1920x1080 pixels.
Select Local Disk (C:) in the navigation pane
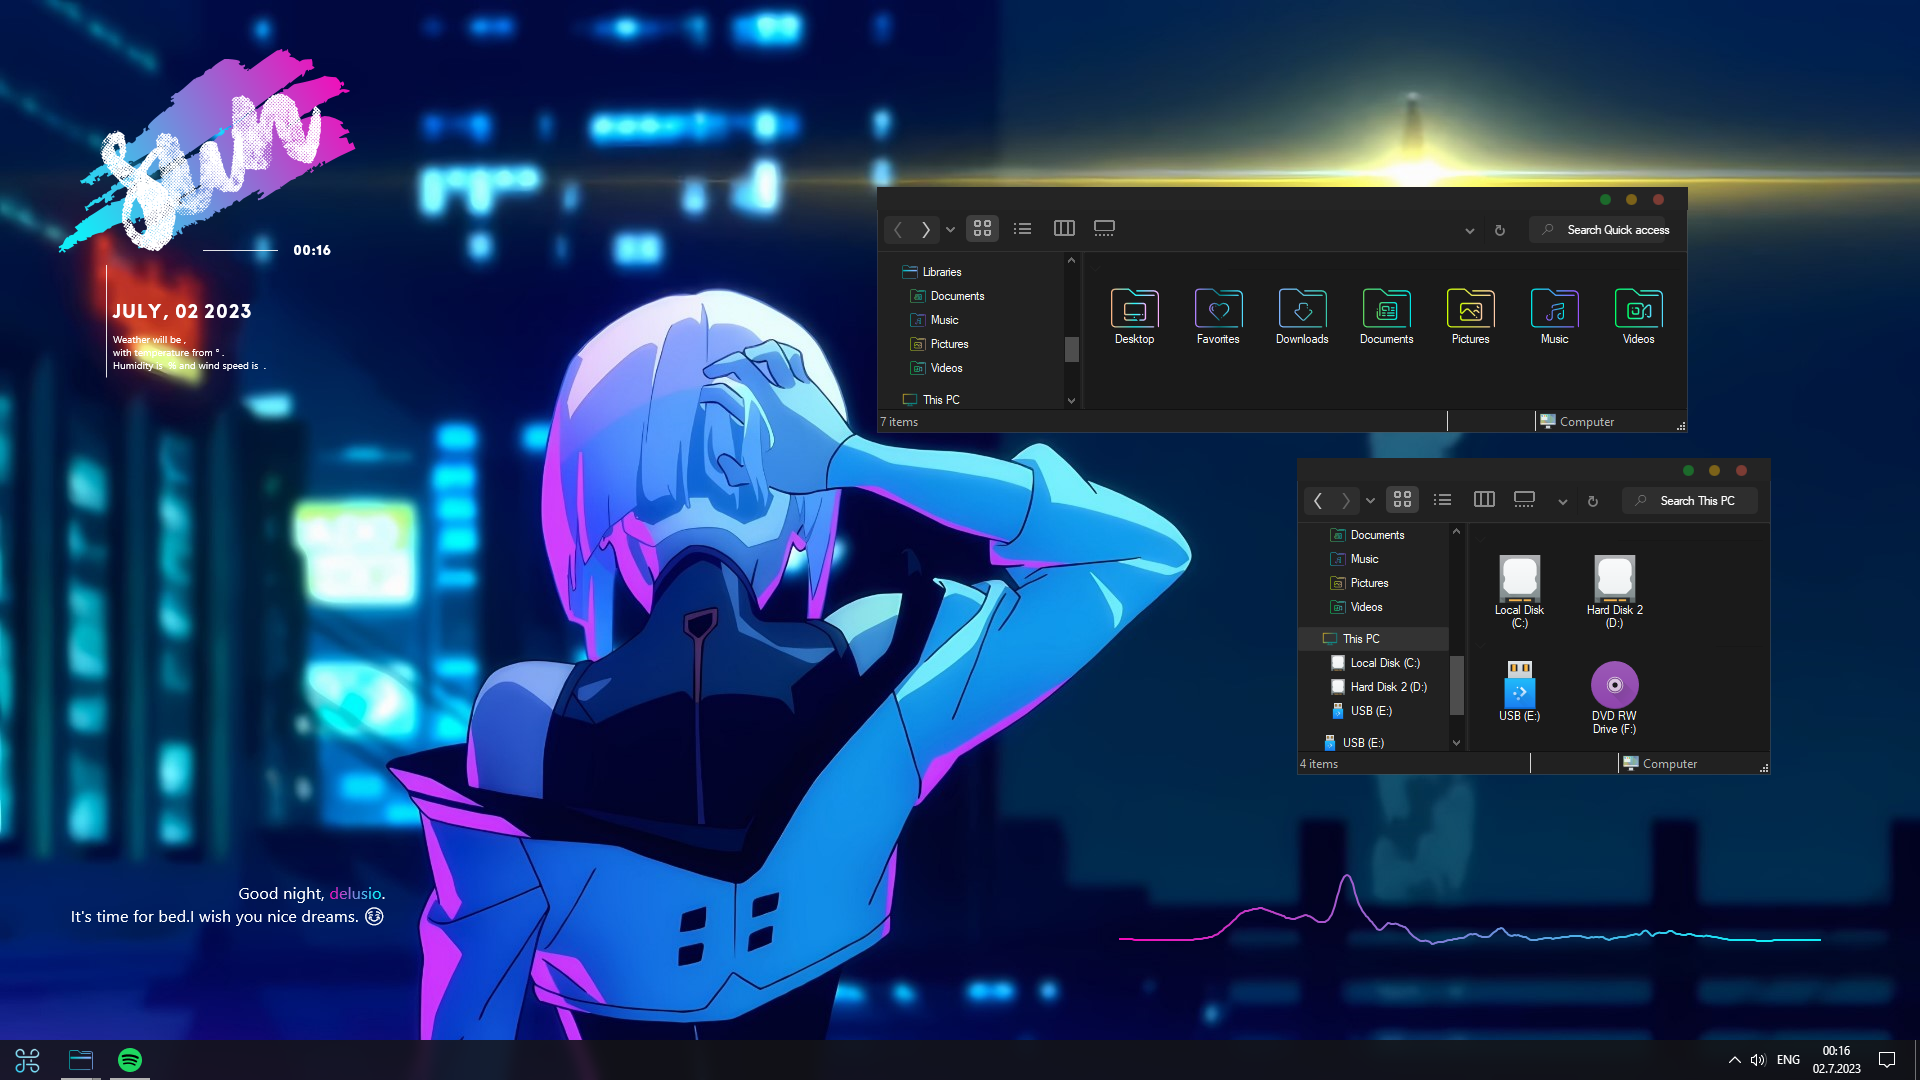click(x=1385, y=662)
